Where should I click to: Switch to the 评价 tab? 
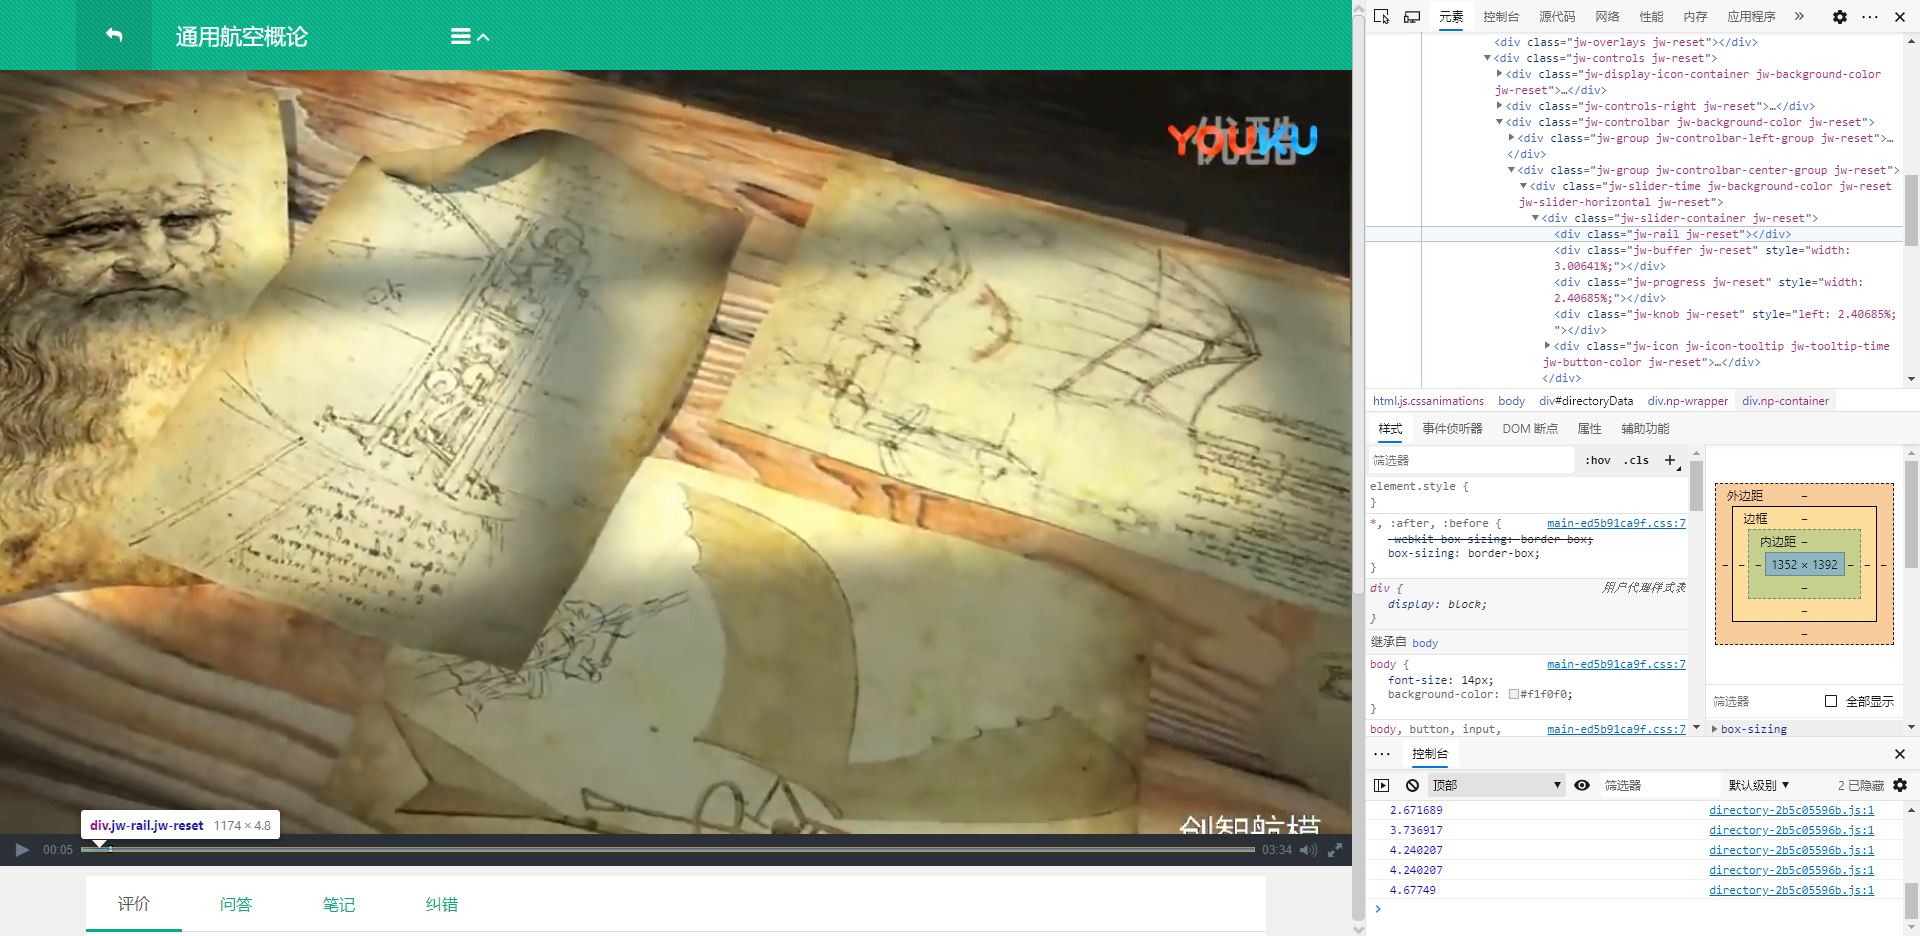[134, 904]
